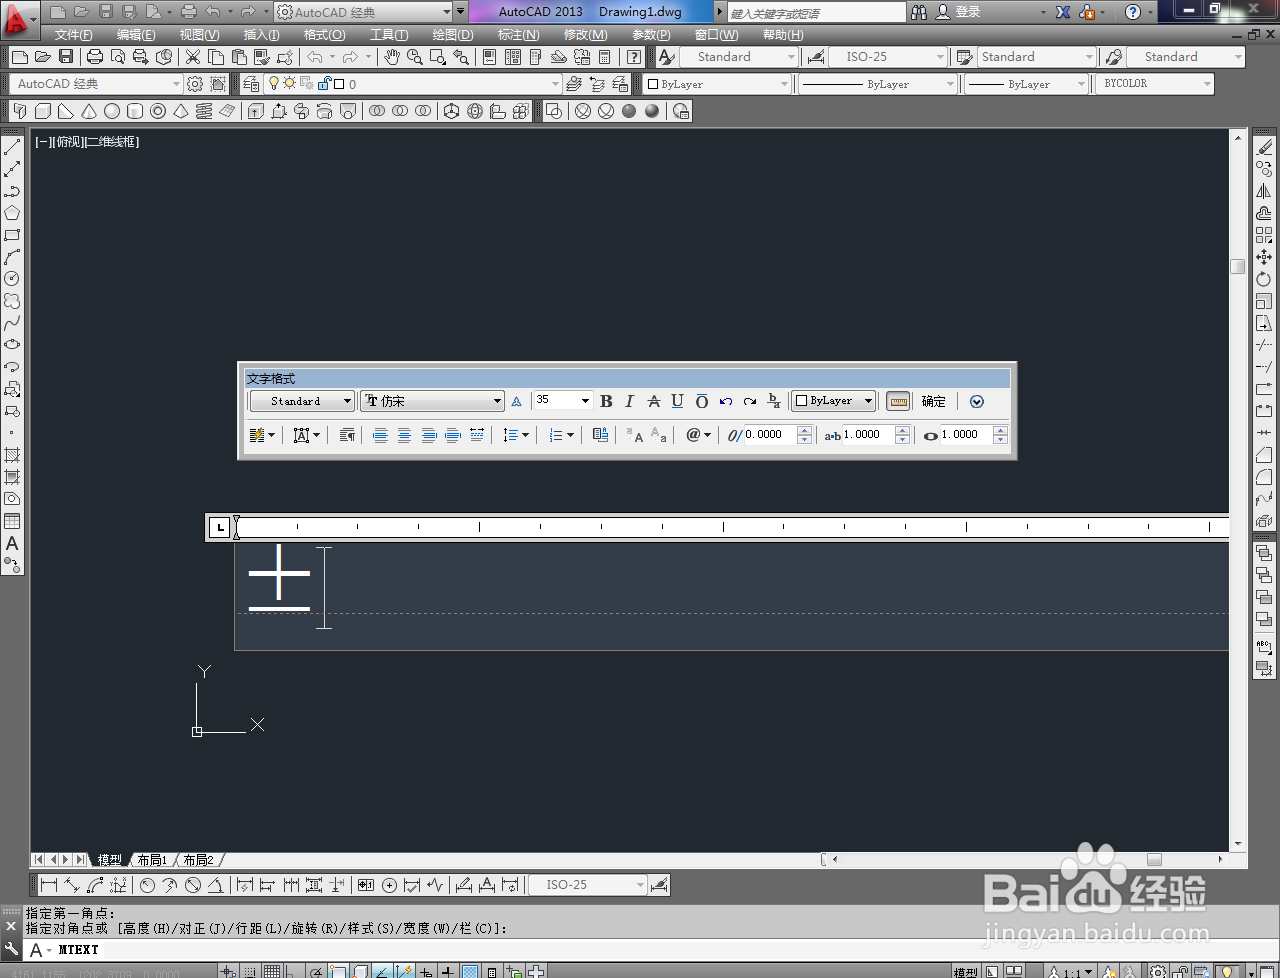Open the numbering and bullets dropdown
Viewport: 1280px width, 978px height.
[x=561, y=435]
